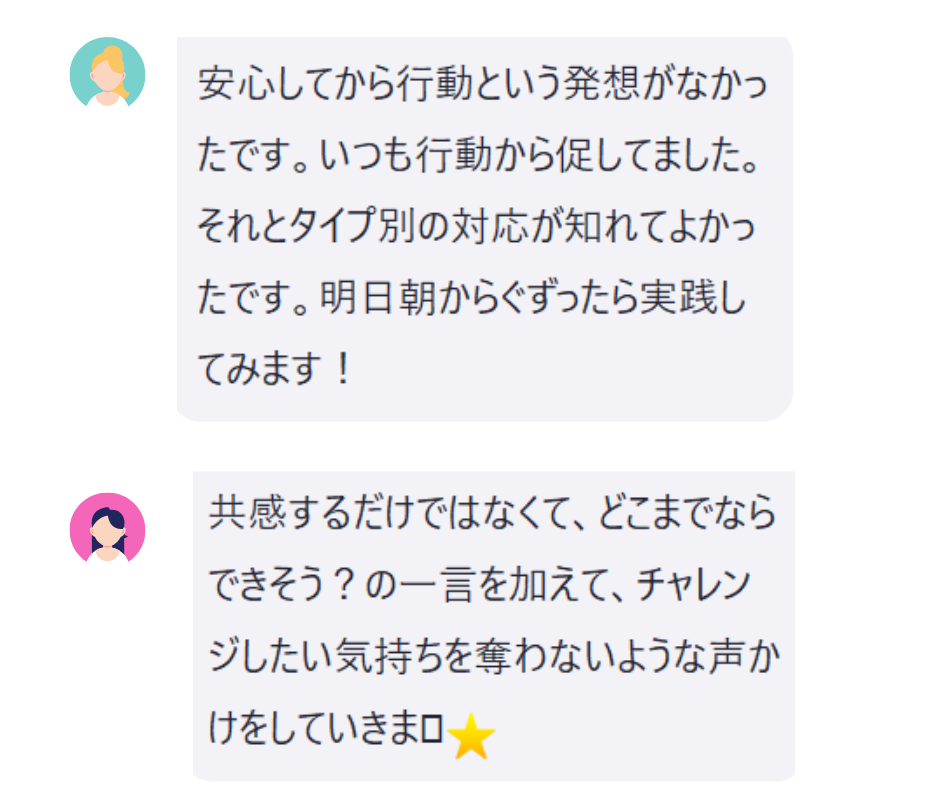Click the word 実践し in the first bubble
The image size is (940, 788).
tap(693, 296)
